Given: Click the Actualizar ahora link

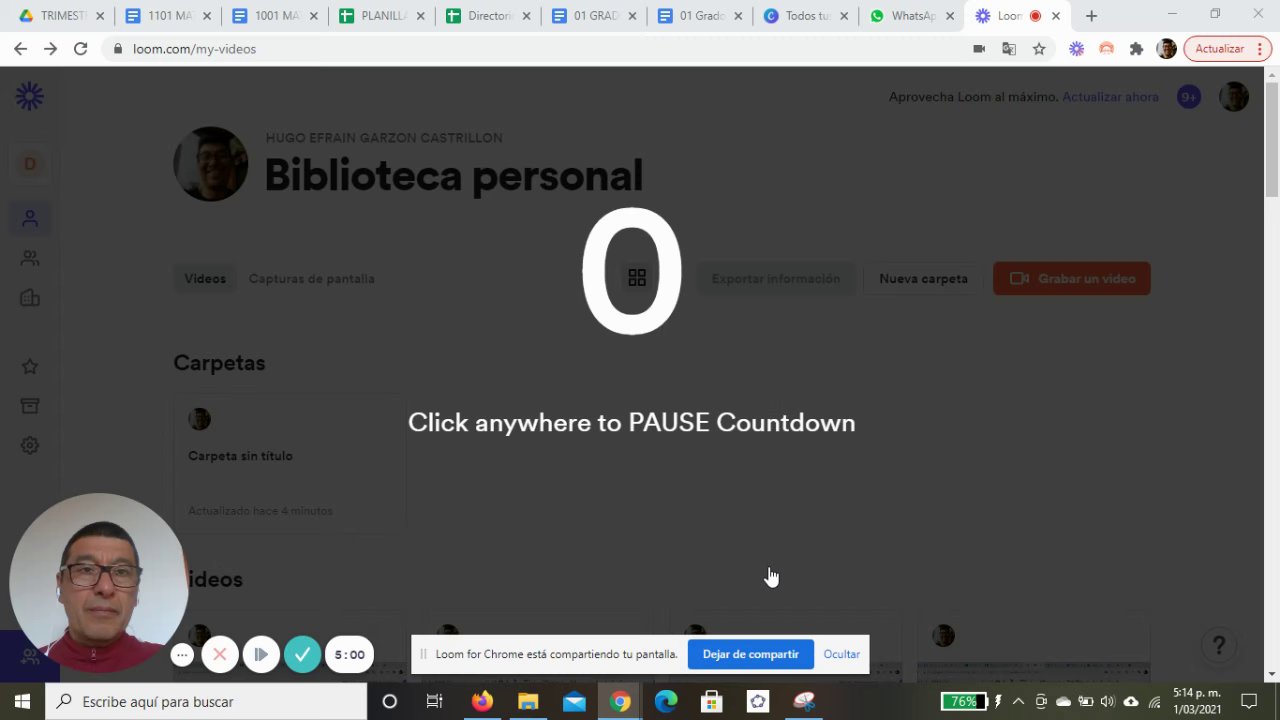Looking at the screenshot, I should pos(1110,97).
